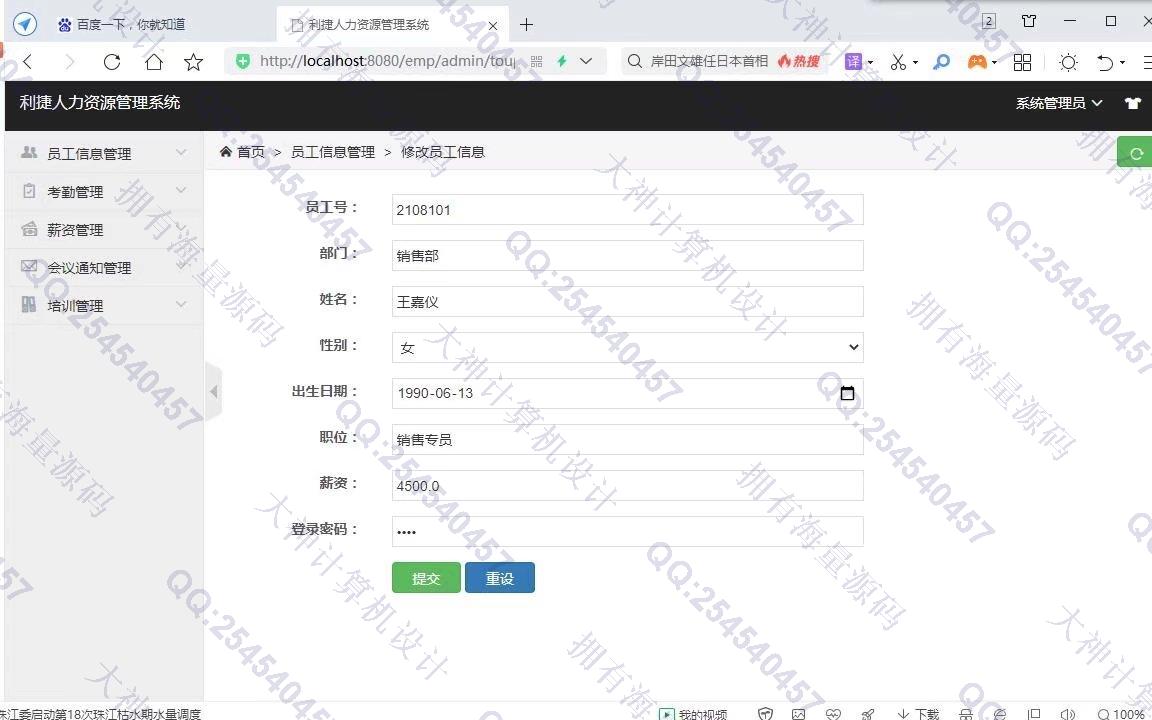
Task: Bookmark the page with the star icon
Action: pos(193,62)
